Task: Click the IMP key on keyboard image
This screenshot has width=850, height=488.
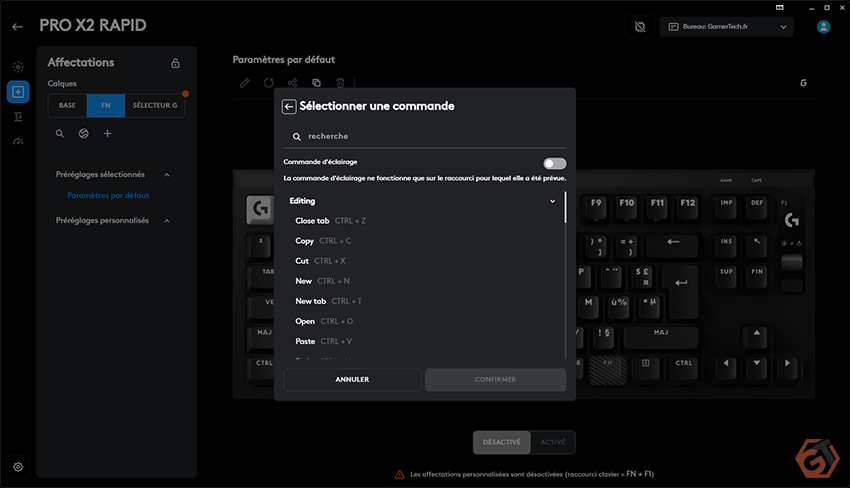Action: (x=726, y=207)
